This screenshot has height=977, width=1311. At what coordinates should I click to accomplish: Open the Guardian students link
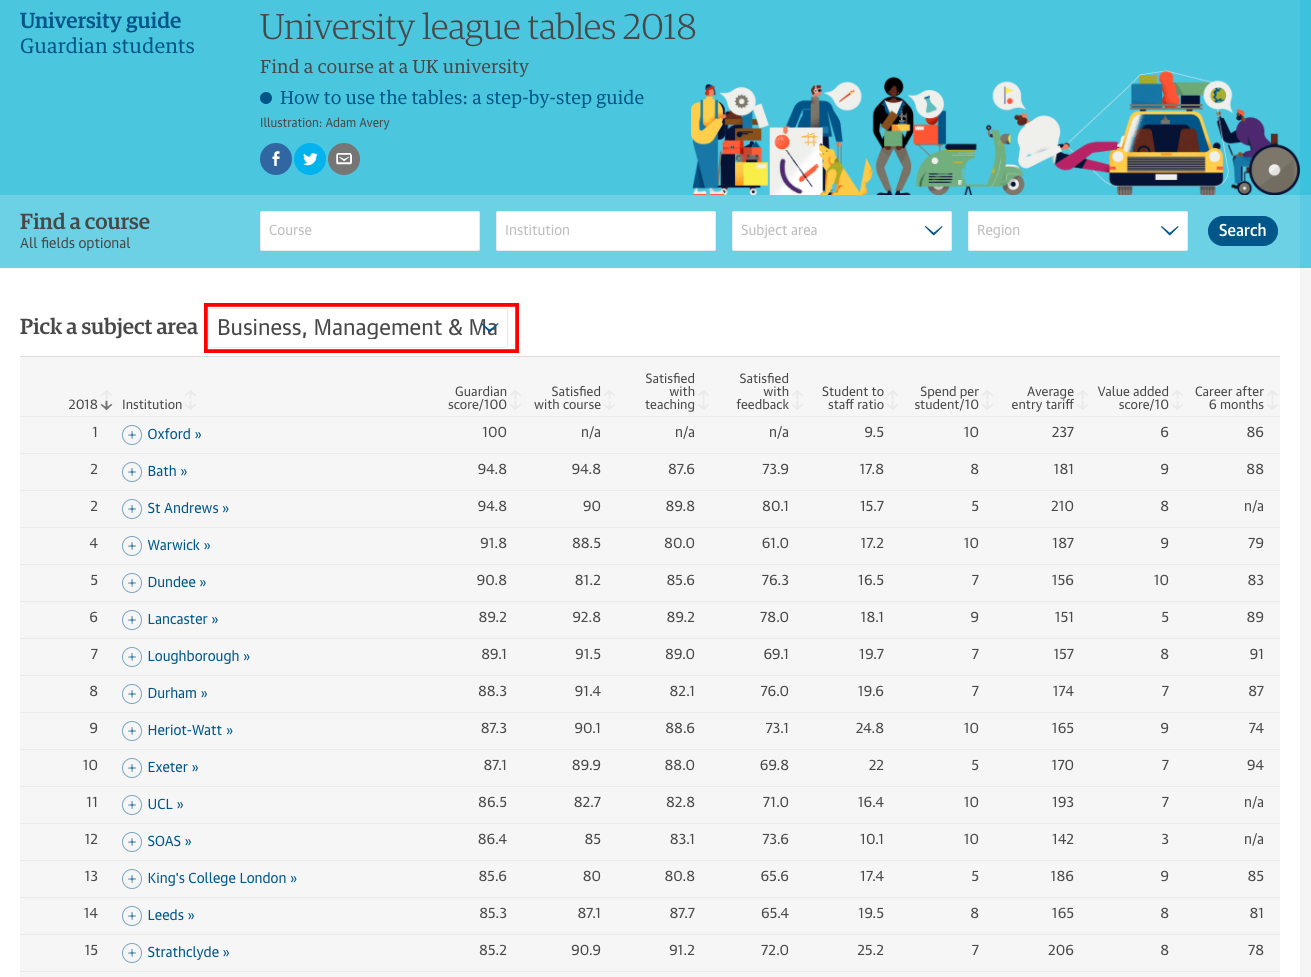pyautogui.click(x=107, y=46)
